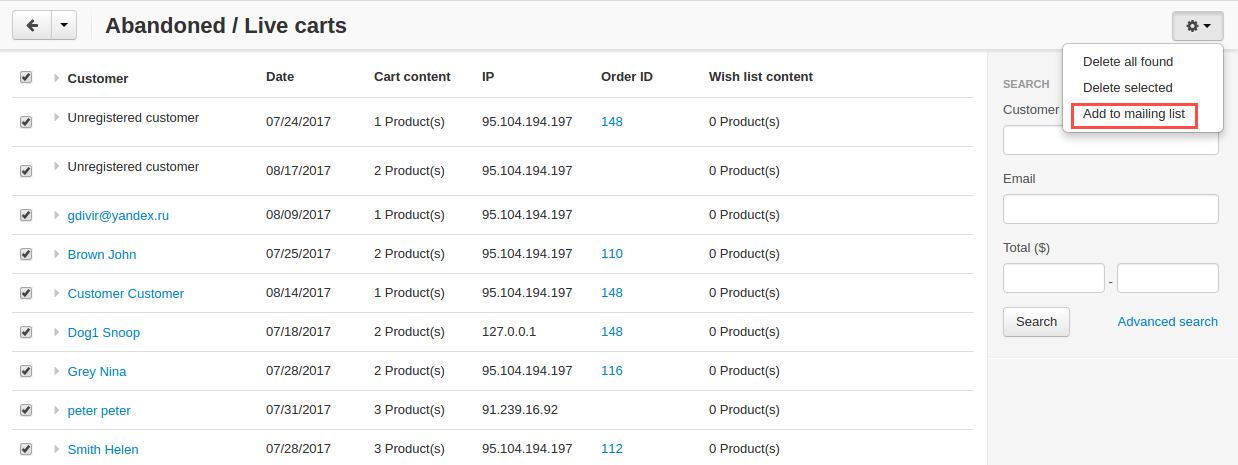Uncheck the Smith Helen row checkbox

(26, 449)
